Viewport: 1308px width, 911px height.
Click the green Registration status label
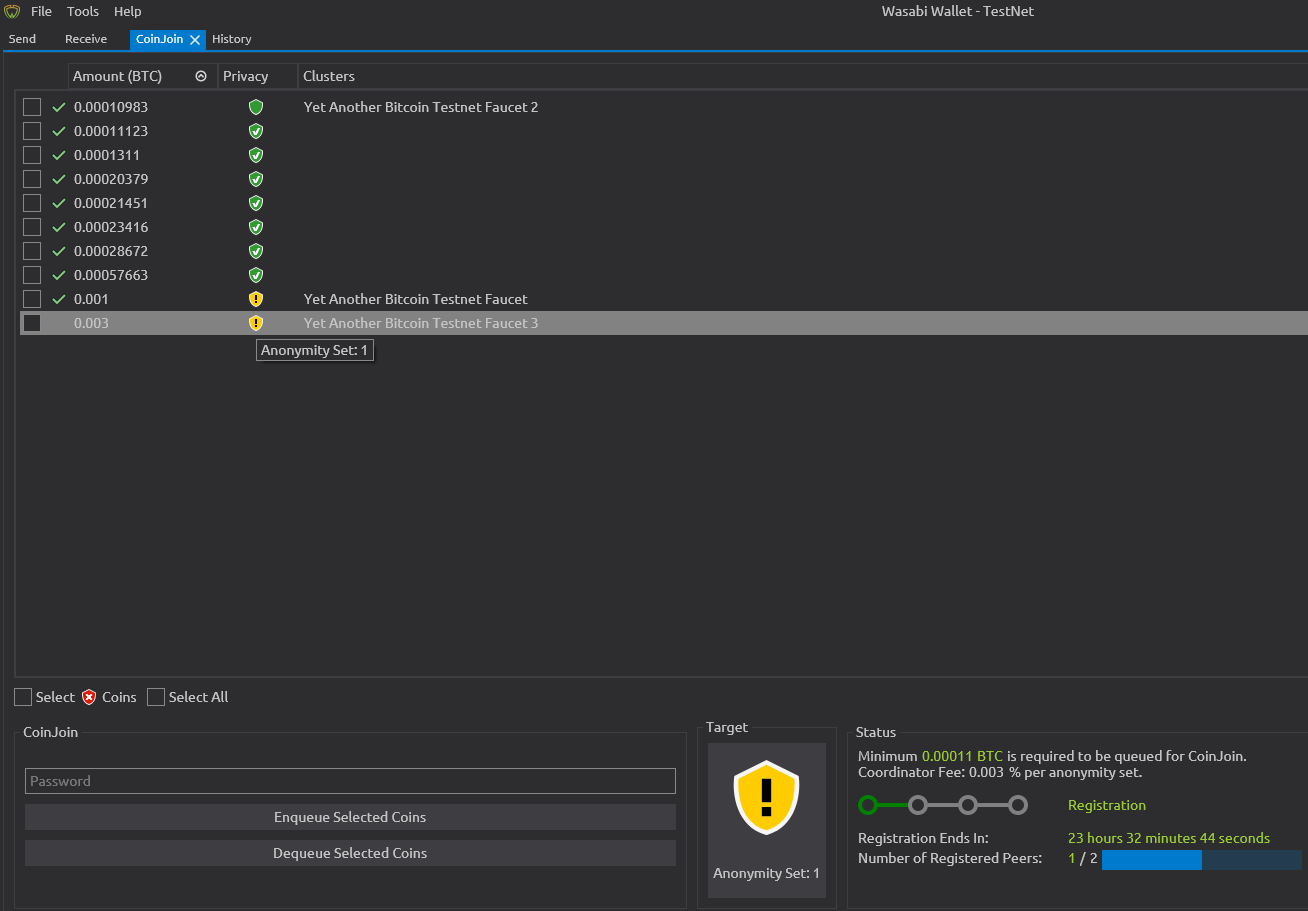coord(1107,805)
